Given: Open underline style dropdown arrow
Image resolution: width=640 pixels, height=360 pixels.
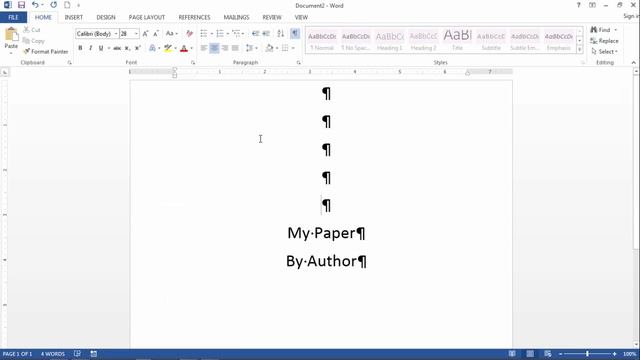Looking at the screenshot, I should pyautogui.click(x=109, y=48).
